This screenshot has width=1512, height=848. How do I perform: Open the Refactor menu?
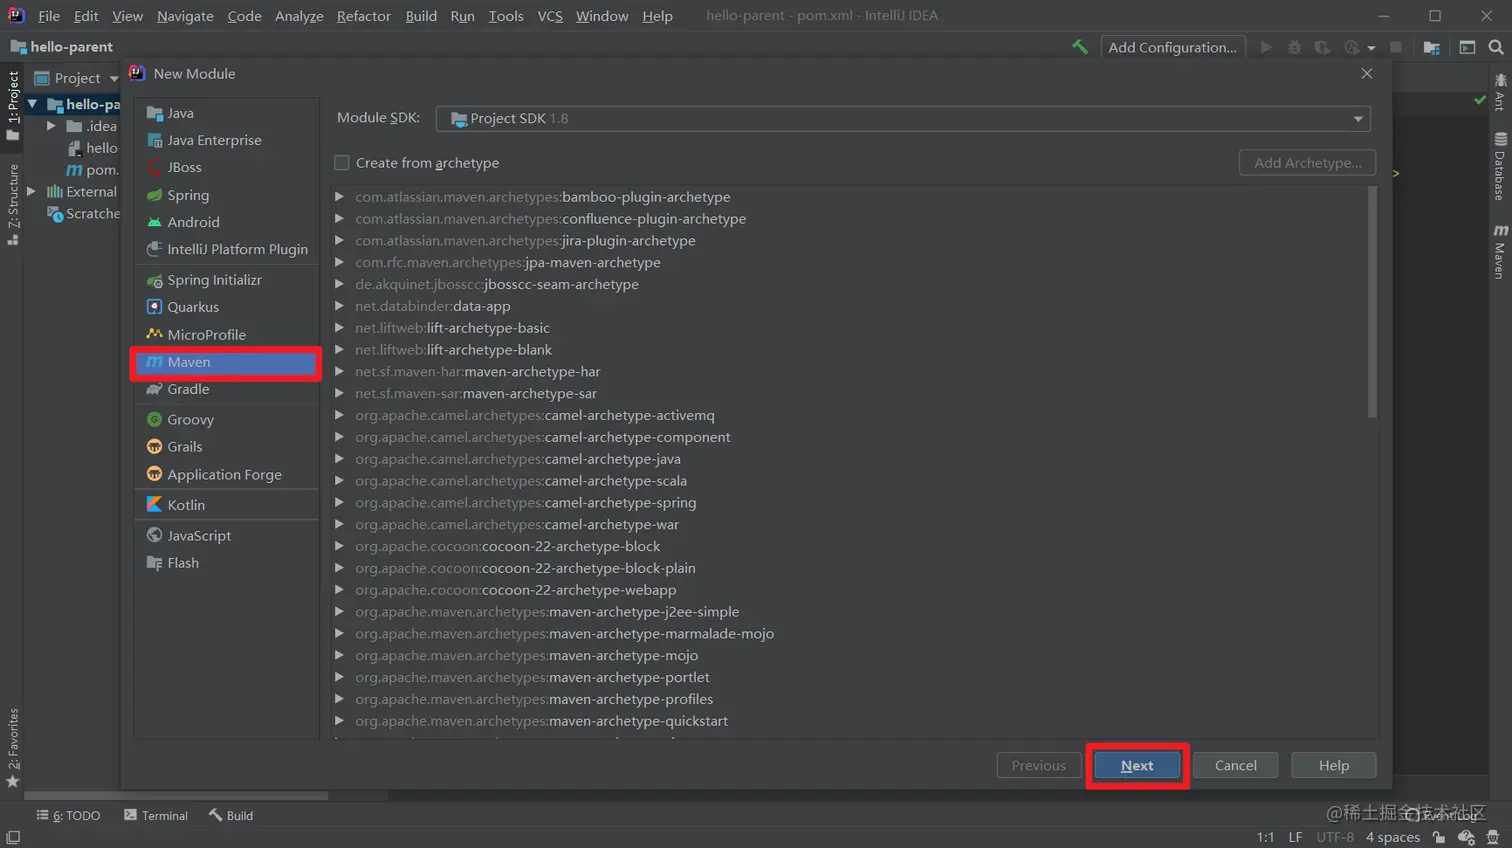pos(363,16)
